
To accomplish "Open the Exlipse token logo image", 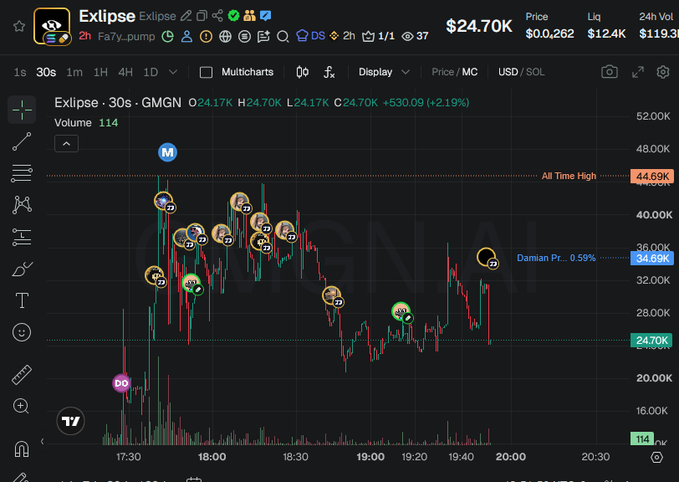I will pos(52,26).
